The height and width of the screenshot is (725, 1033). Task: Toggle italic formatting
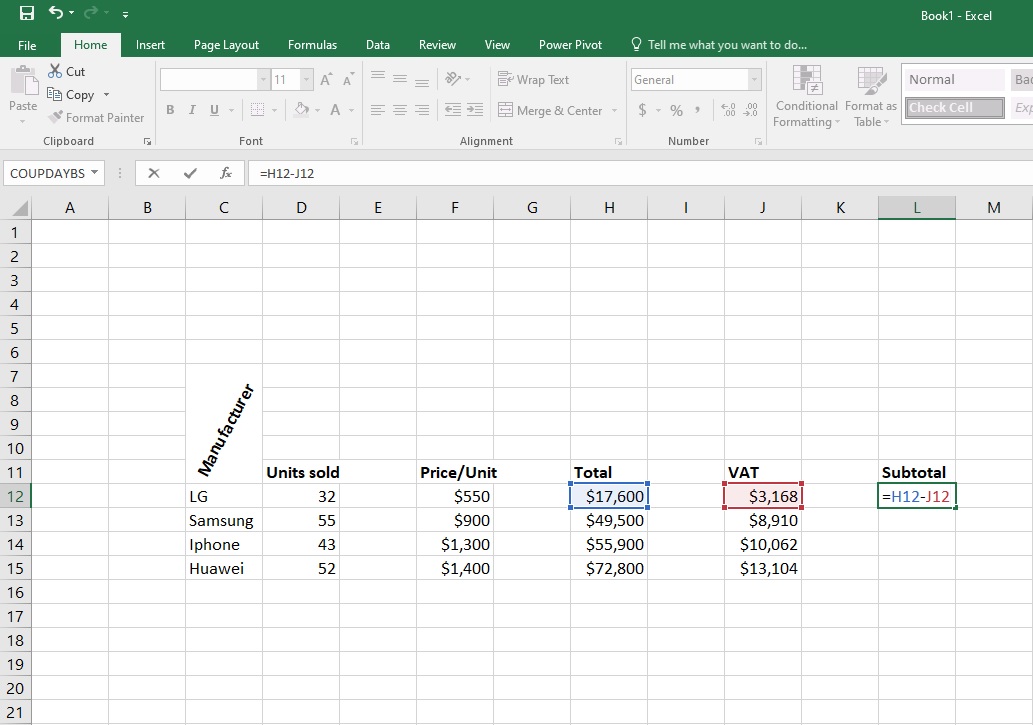pos(191,110)
